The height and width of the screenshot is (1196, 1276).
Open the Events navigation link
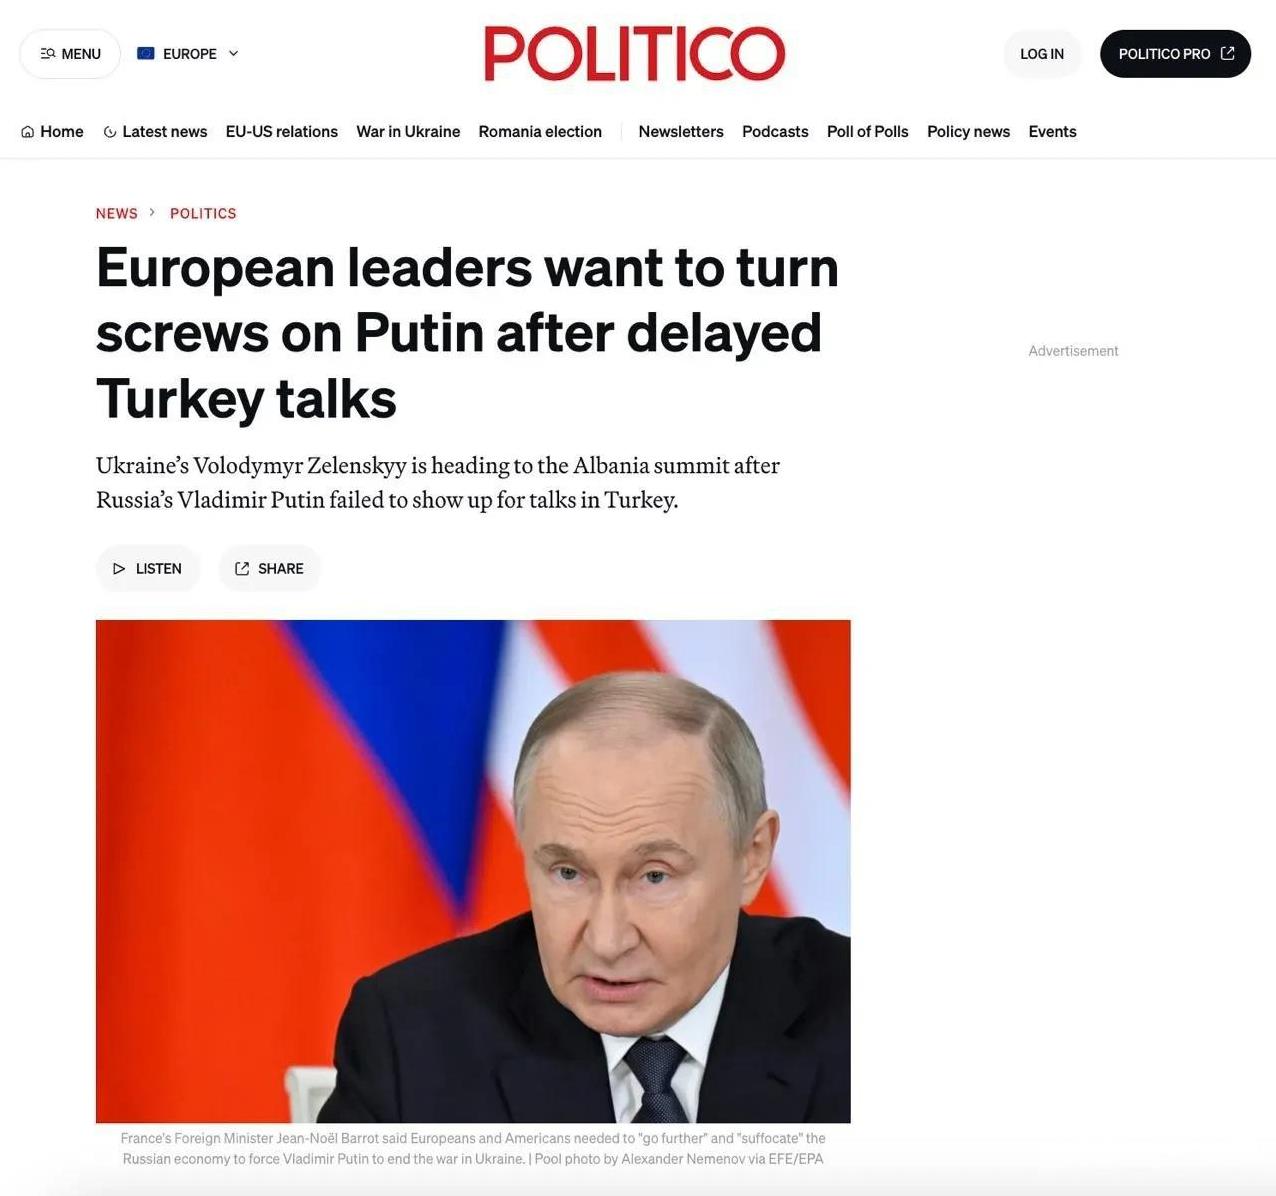pyautogui.click(x=1052, y=132)
